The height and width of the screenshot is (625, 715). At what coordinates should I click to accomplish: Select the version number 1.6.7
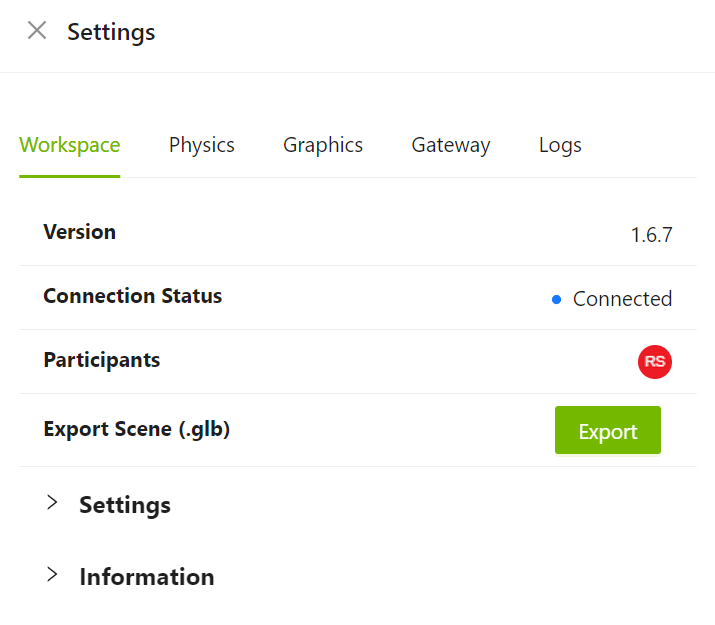tap(651, 235)
